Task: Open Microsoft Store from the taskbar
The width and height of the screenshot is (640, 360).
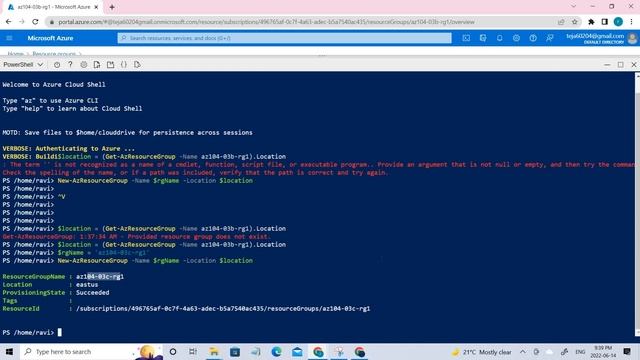Action: click(x=235, y=351)
